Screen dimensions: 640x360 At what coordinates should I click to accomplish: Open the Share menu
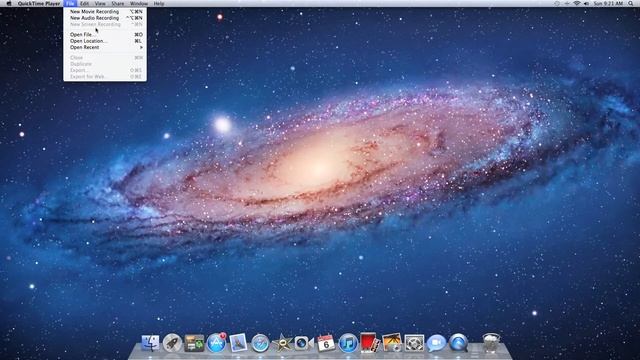[118, 3]
